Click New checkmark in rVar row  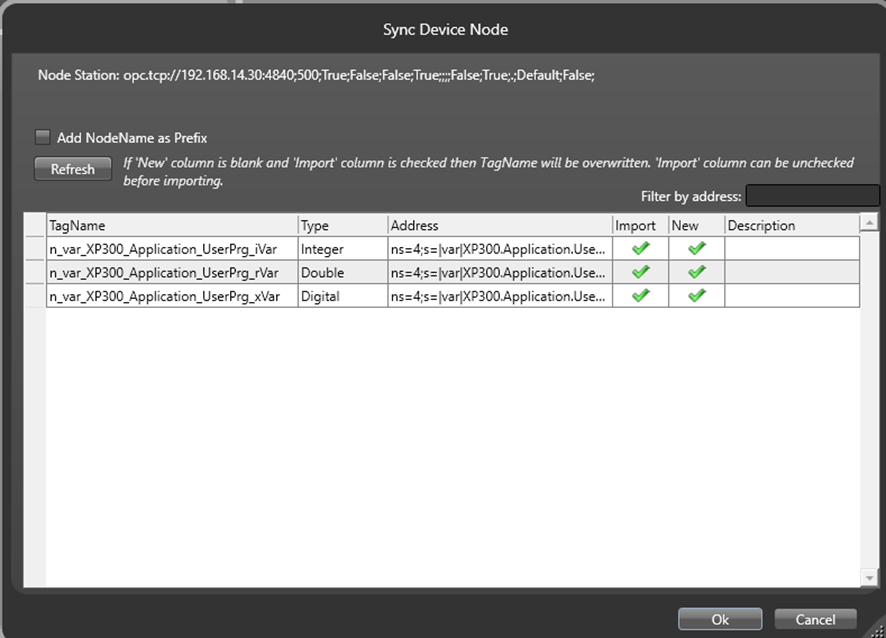tap(697, 272)
